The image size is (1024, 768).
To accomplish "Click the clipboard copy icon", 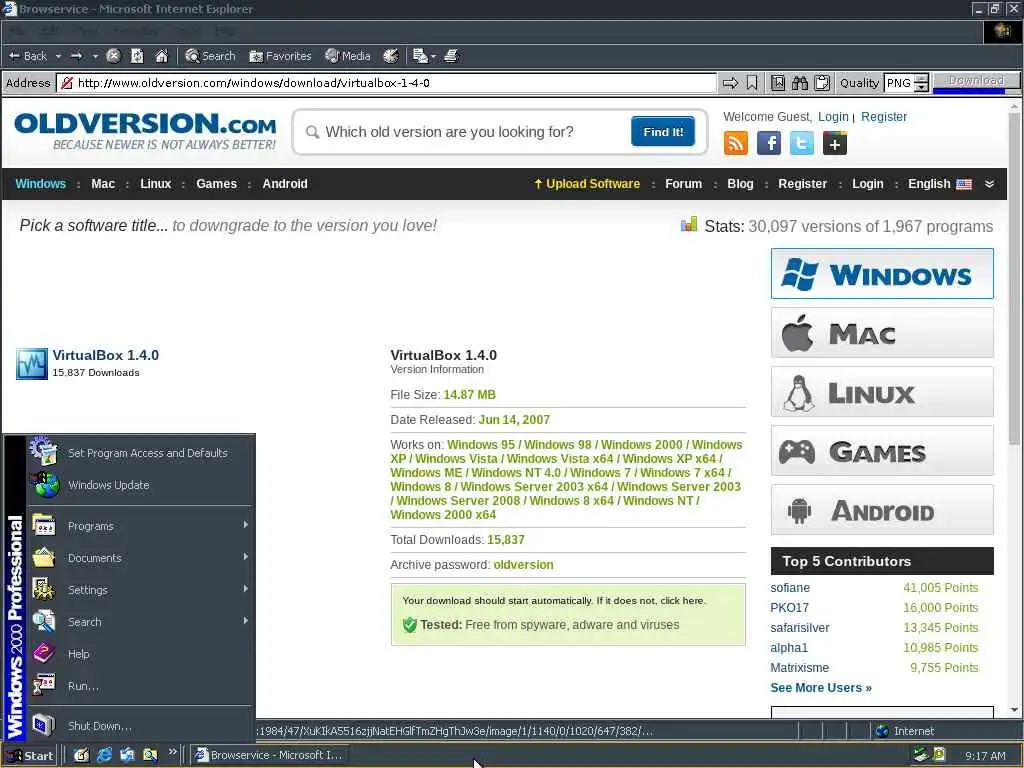I will (822, 83).
